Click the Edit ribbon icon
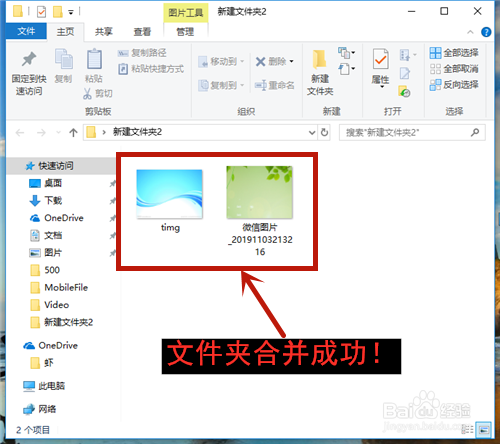This screenshot has width=500, height=444. [405, 73]
